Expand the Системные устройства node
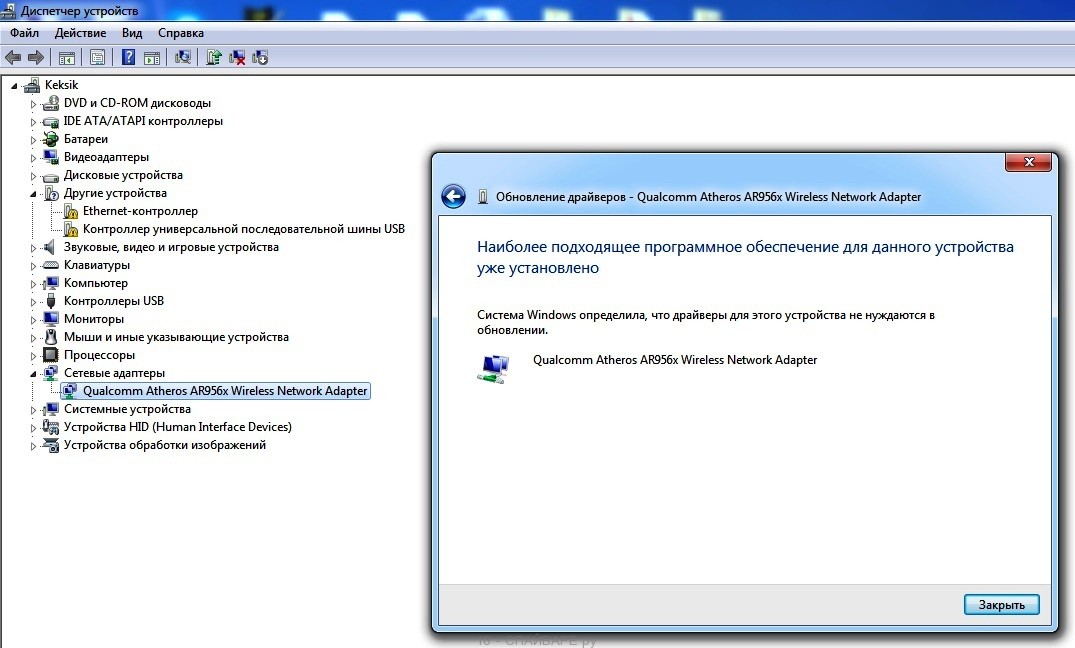 click(x=33, y=410)
